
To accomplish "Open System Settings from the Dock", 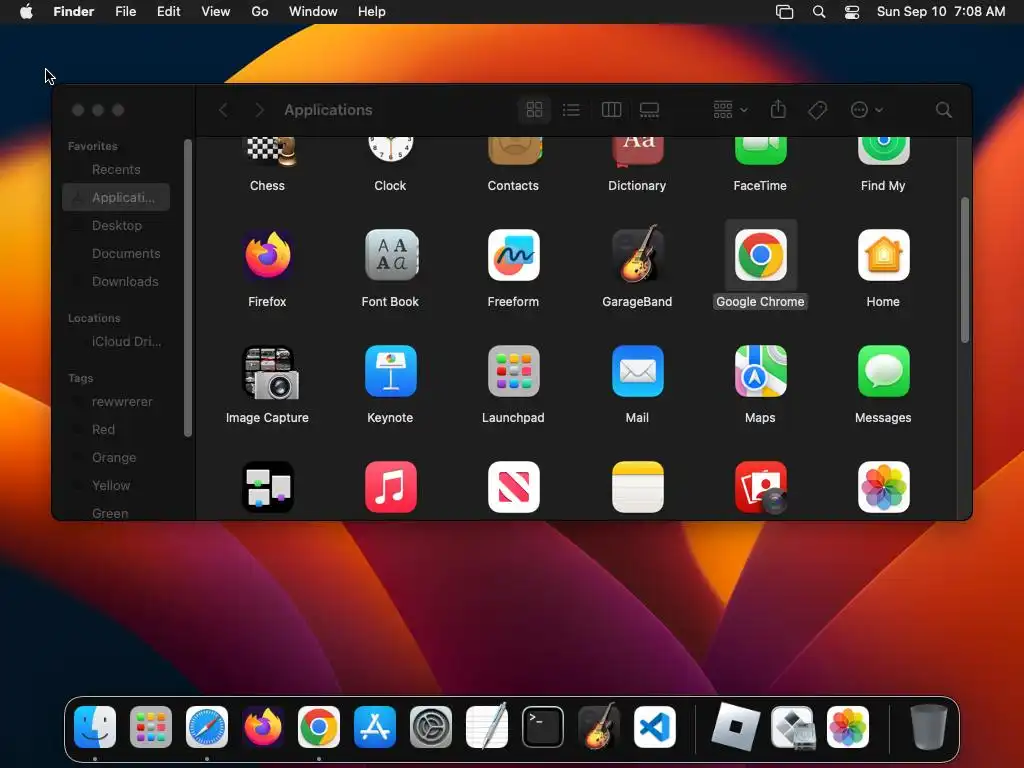I will [431, 727].
